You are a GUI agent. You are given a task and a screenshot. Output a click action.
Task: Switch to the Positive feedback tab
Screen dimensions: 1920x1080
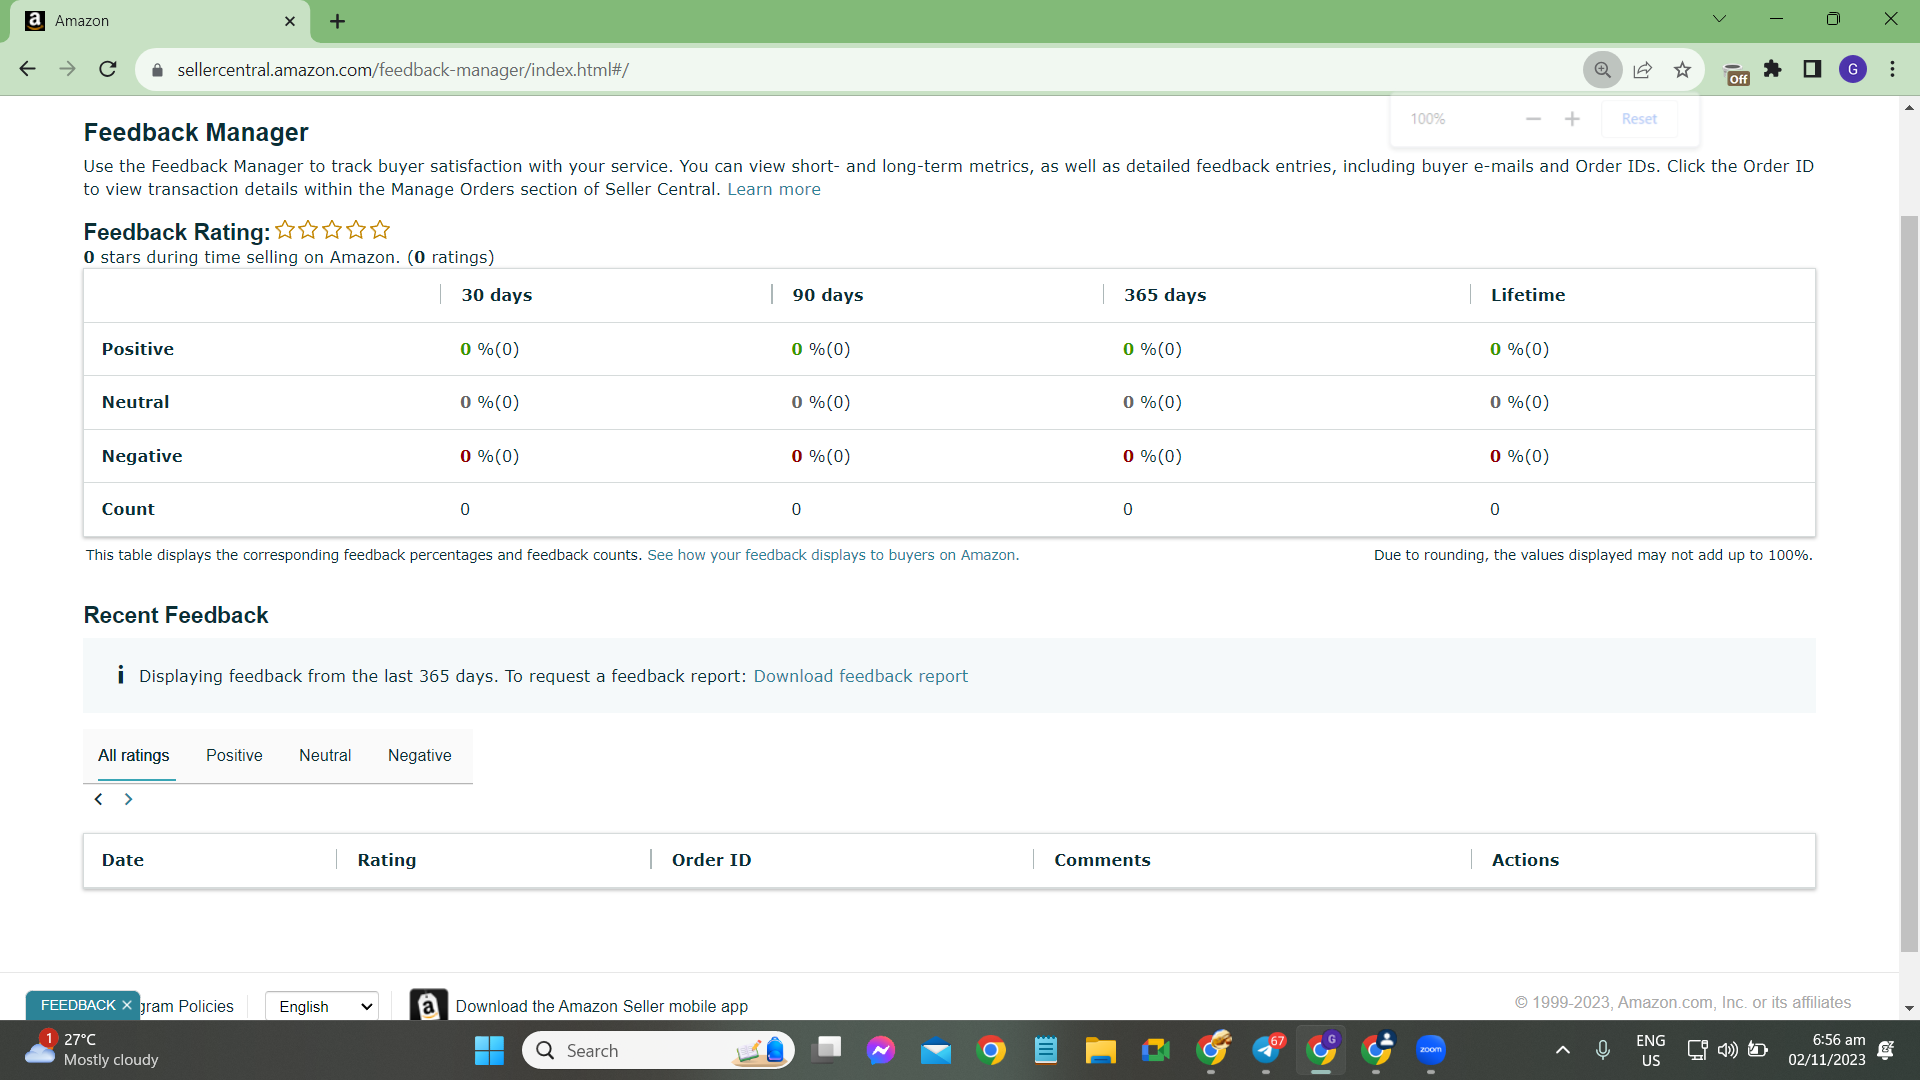(234, 756)
